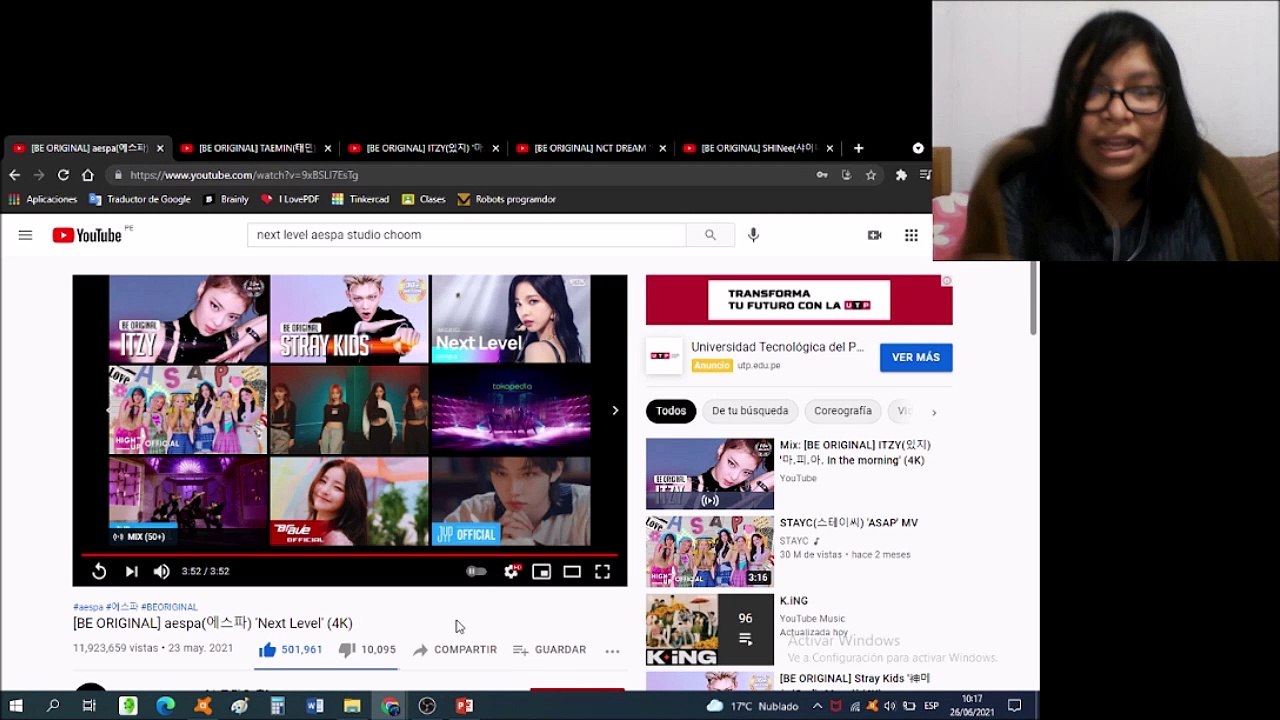
Task: Share the video via Compartir
Action: (454, 650)
